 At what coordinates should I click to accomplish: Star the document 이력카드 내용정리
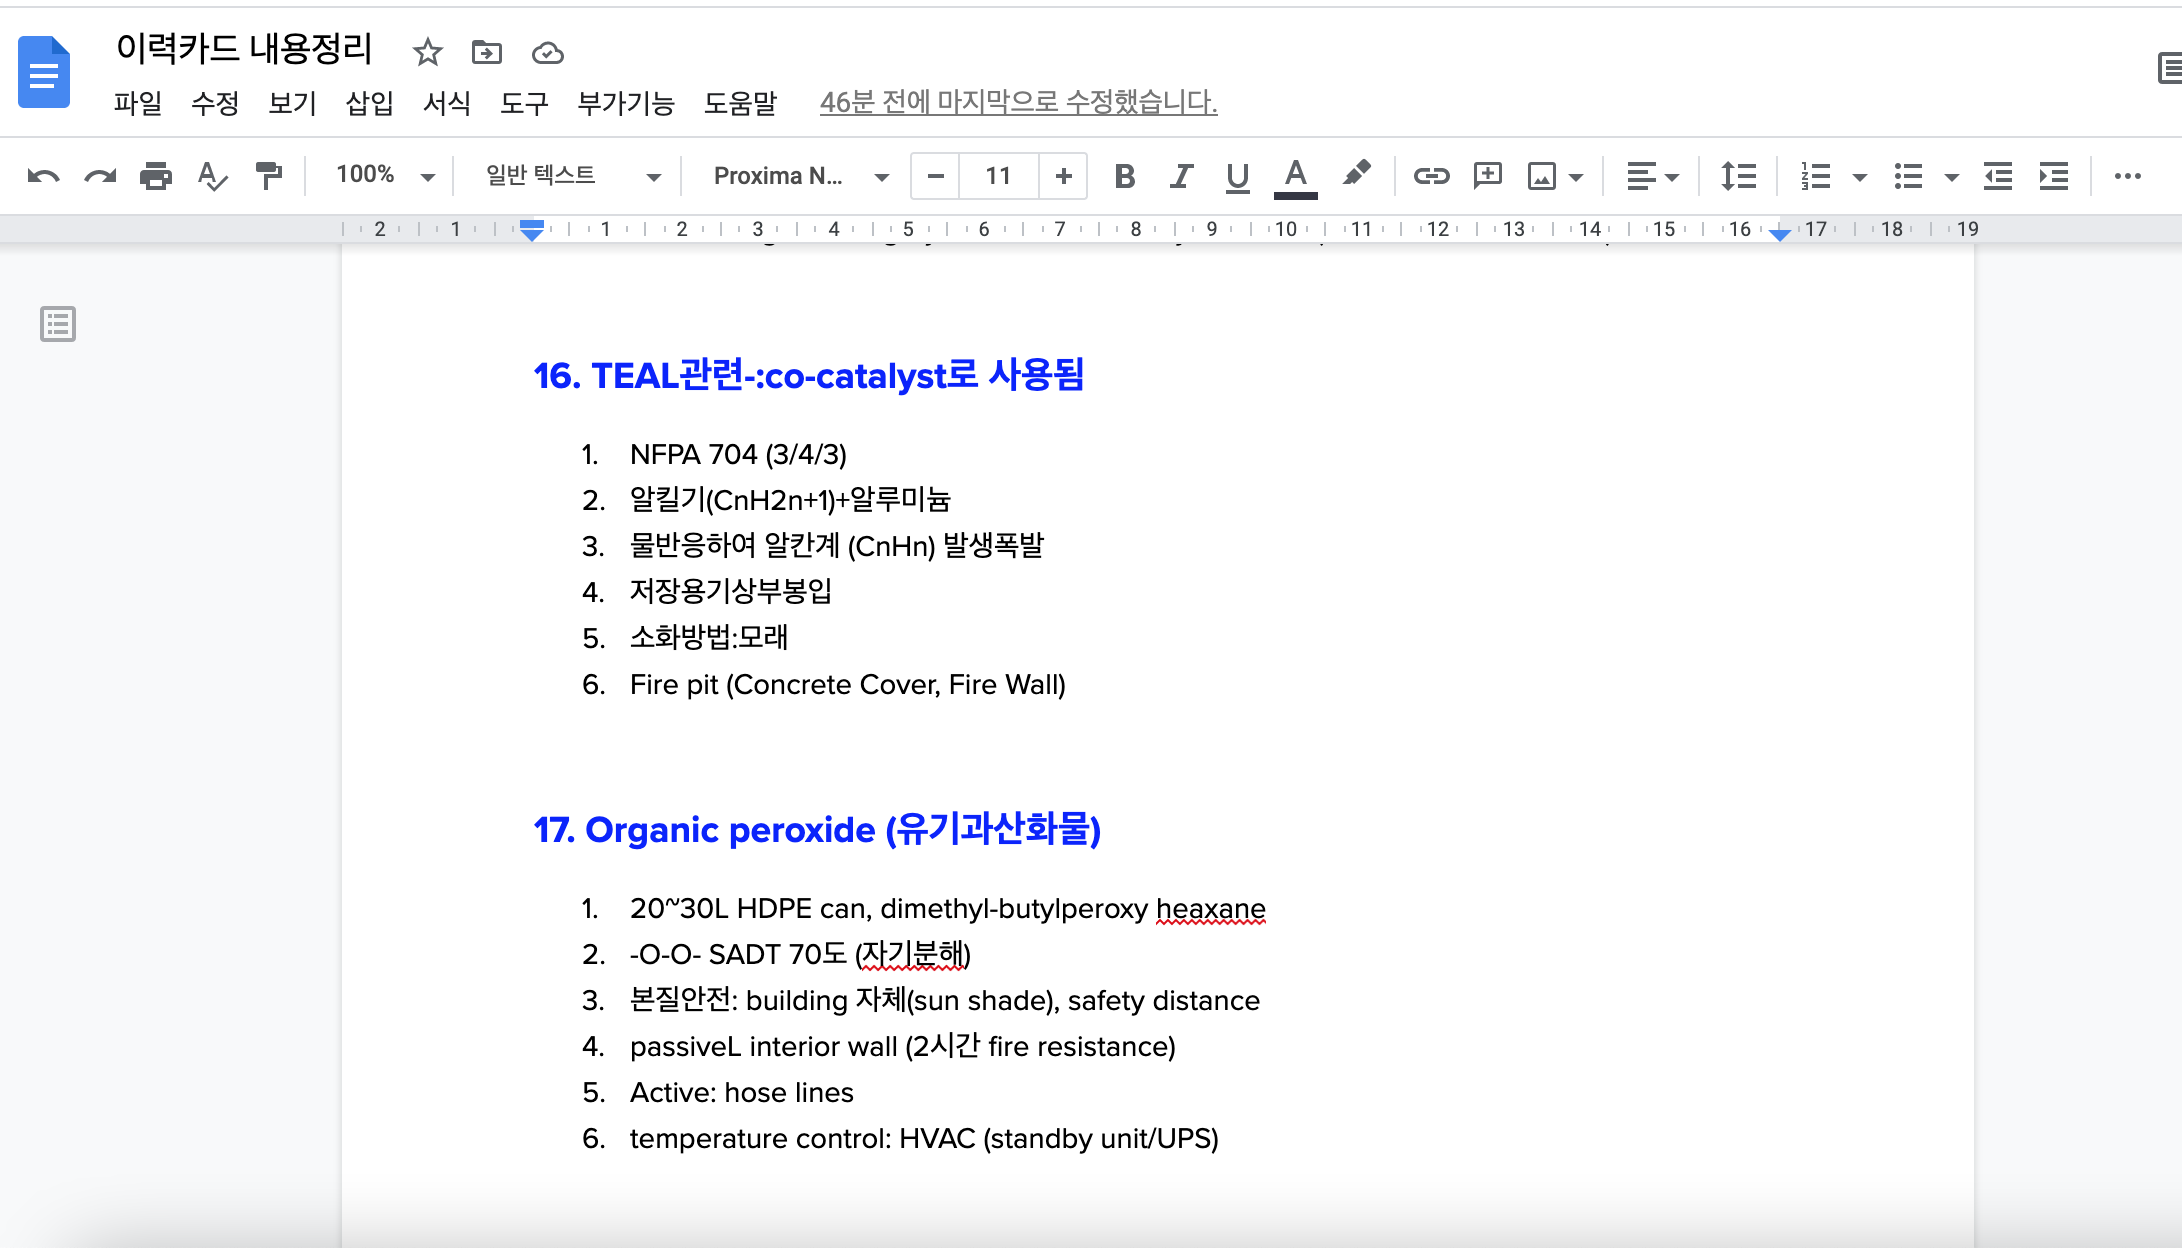(x=427, y=52)
